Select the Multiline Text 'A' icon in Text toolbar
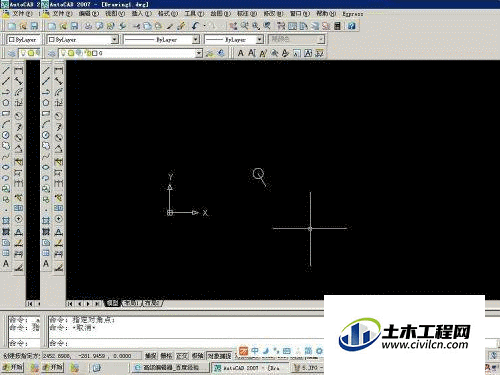The image size is (500, 375). 241,53
